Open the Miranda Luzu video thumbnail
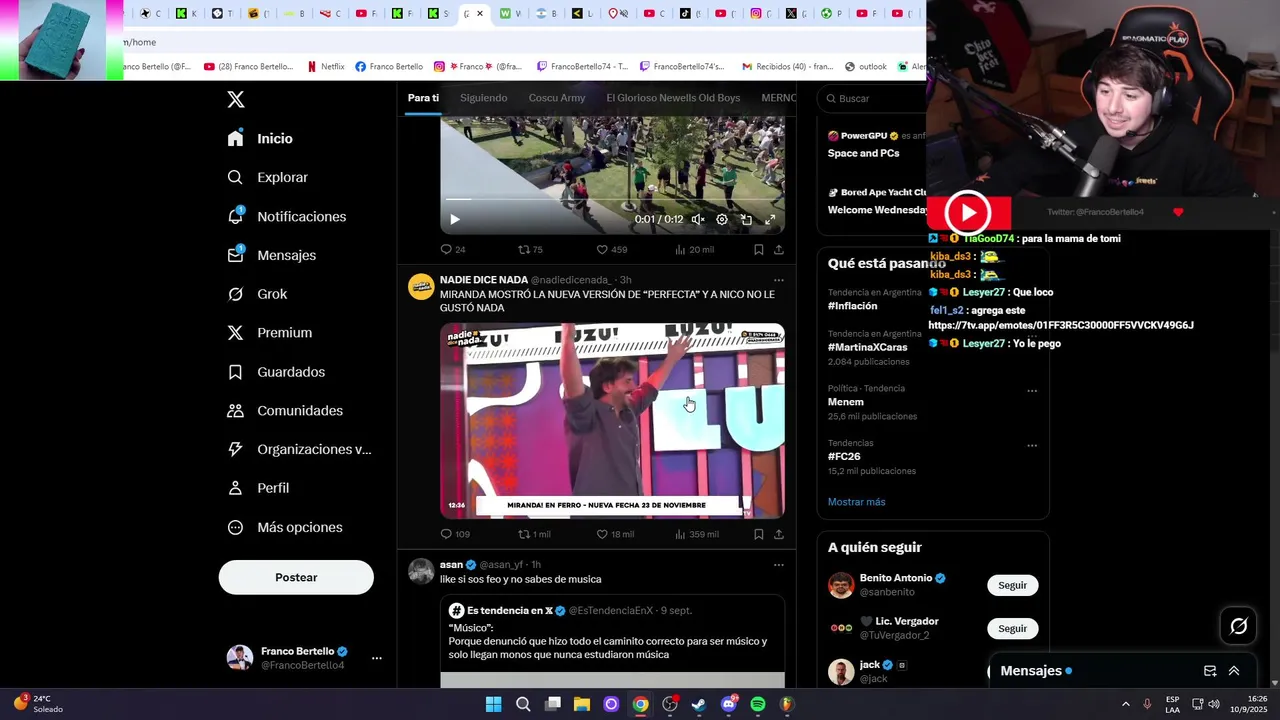This screenshot has height=720, width=1280. [x=612, y=420]
